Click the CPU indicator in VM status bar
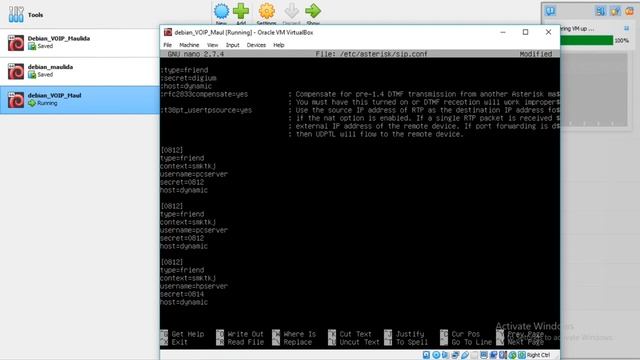The image size is (640, 360). coord(503,355)
